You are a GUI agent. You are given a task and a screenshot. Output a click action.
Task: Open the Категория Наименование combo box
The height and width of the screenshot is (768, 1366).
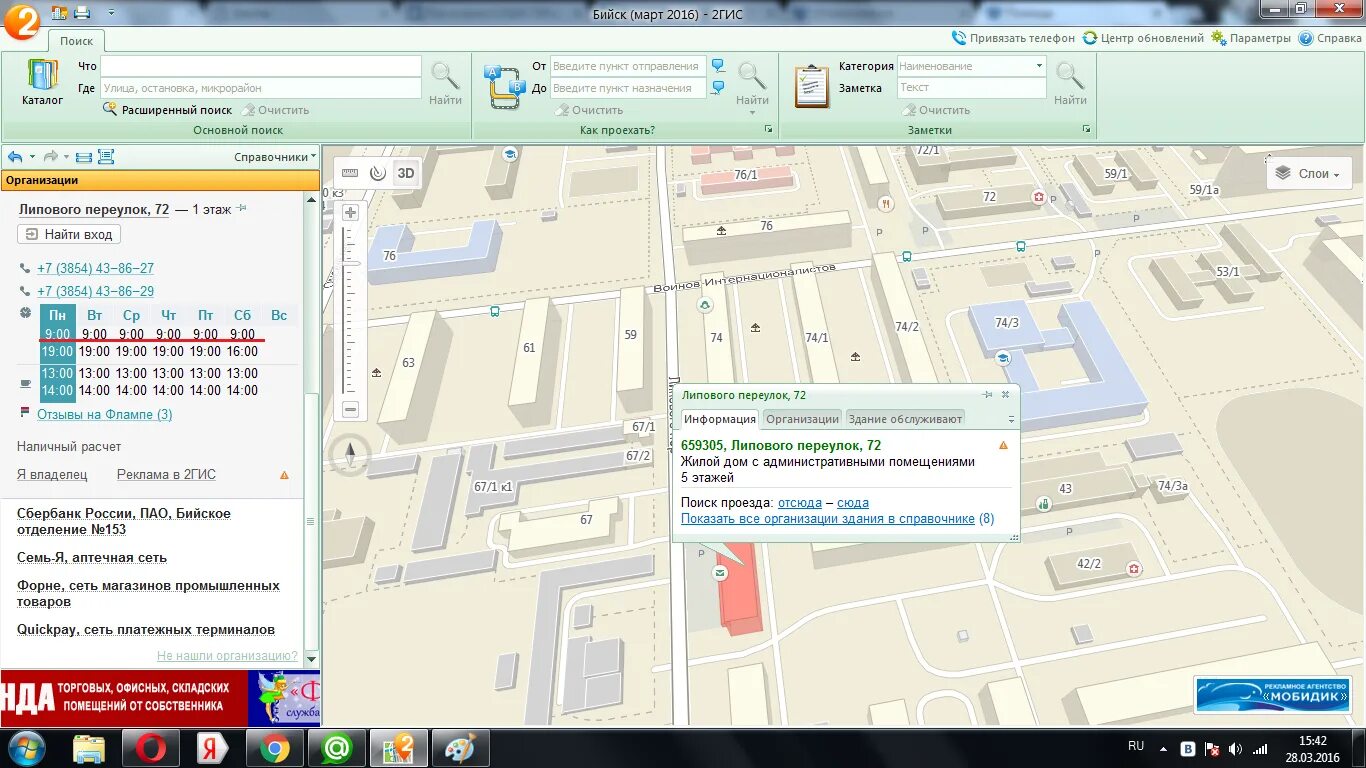(971, 66)
